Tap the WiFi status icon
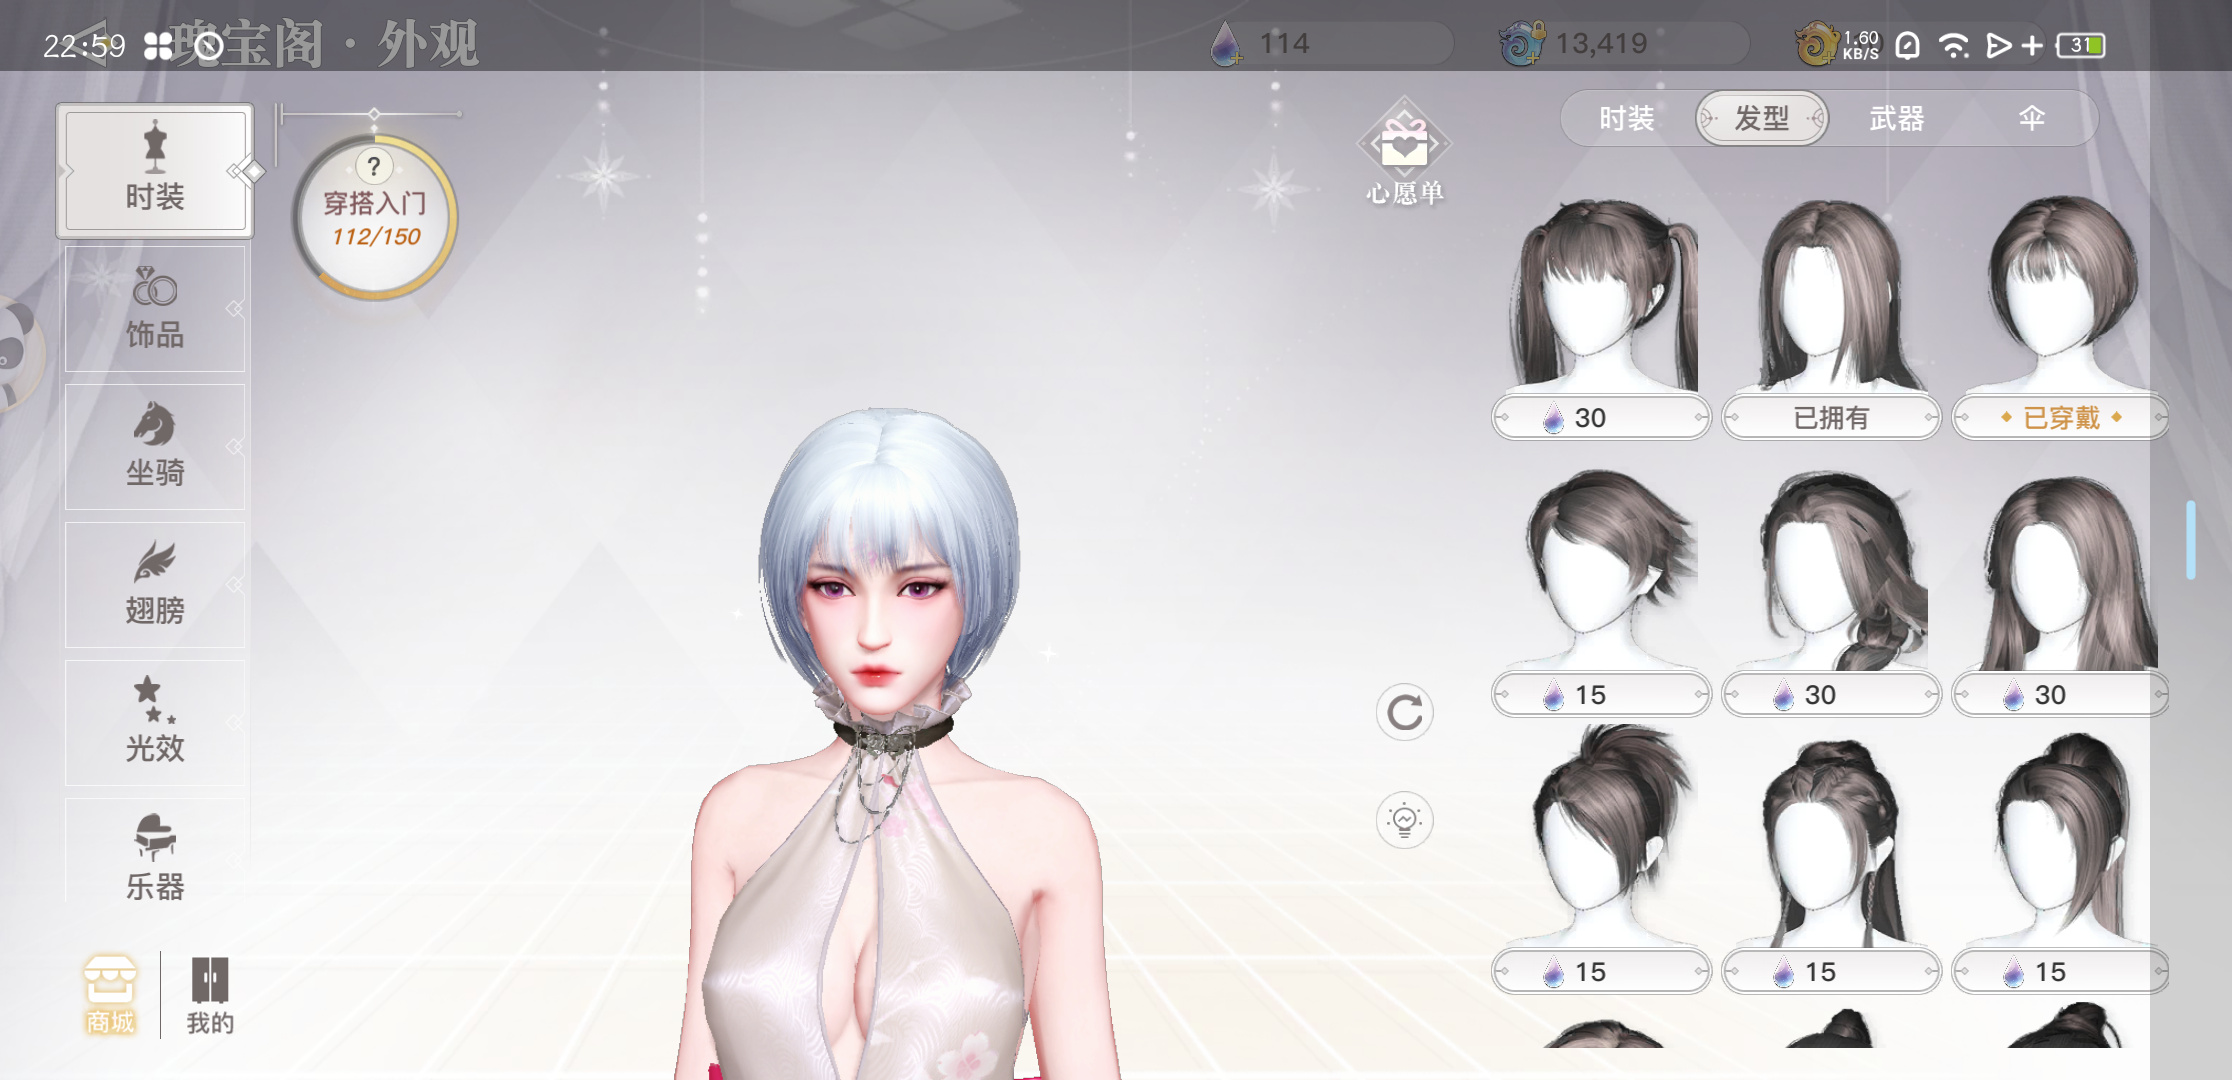The image size is (2232, 1080). point(1954,45)
